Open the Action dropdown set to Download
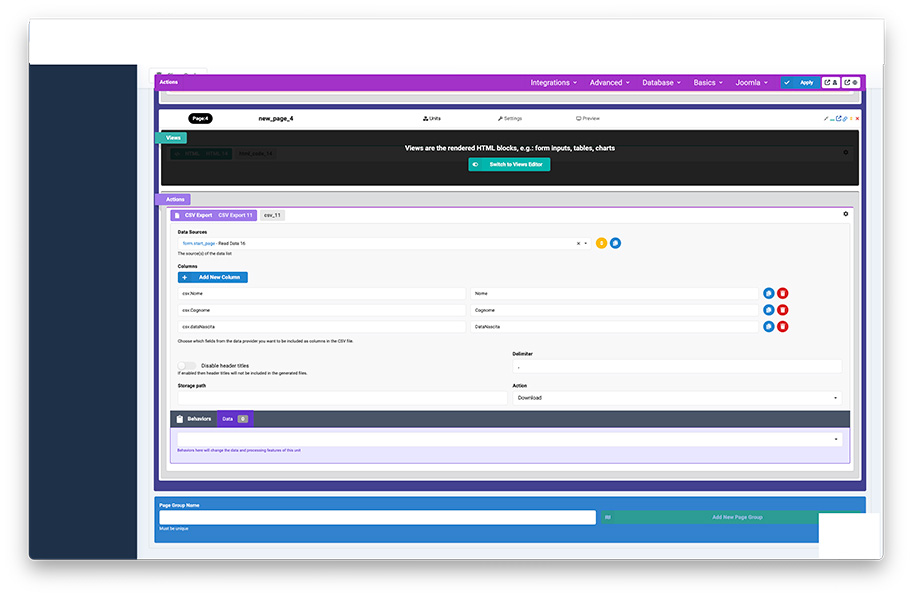The image size is (910, 596). (677, 397)
